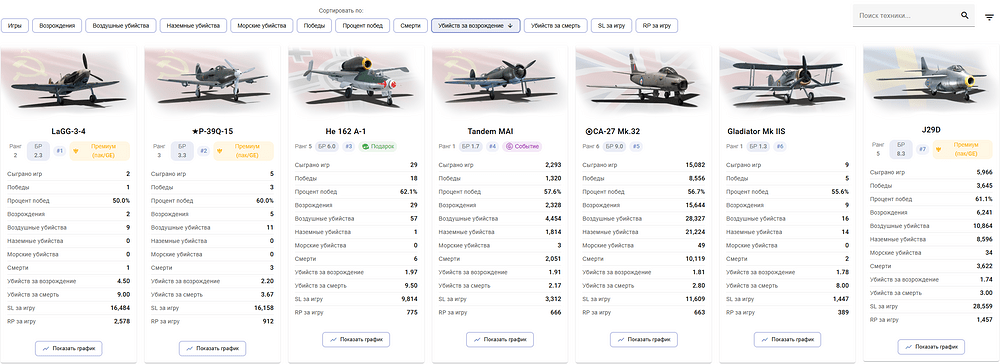Show graph for J29D

point(931,347)
